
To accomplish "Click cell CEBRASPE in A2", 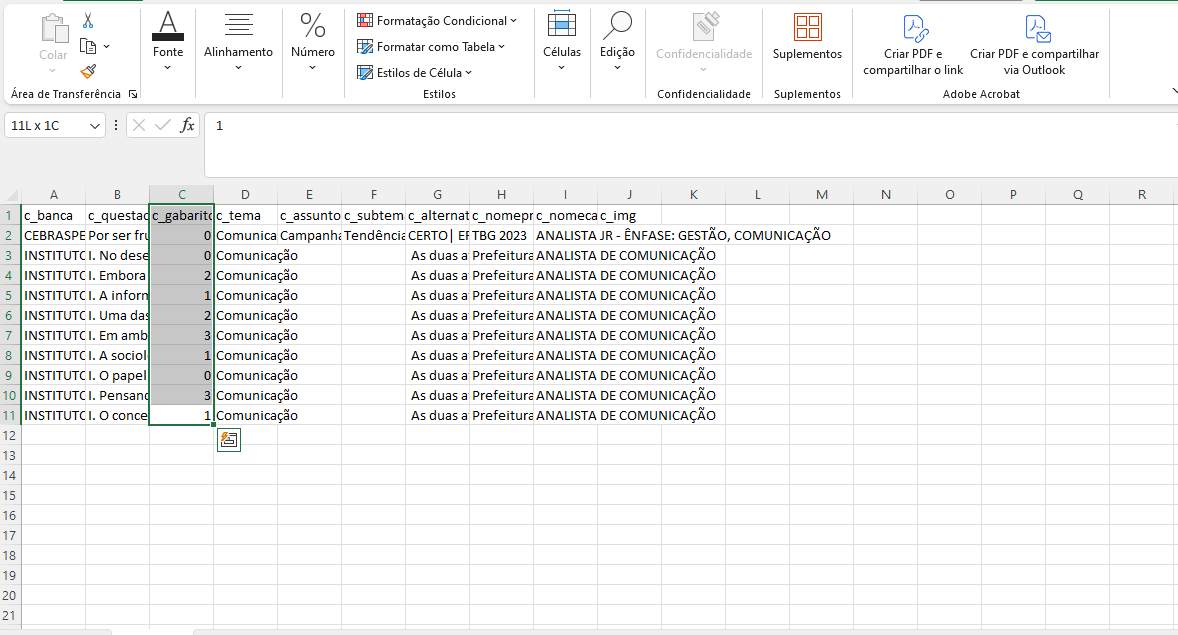I will [53, 235].
